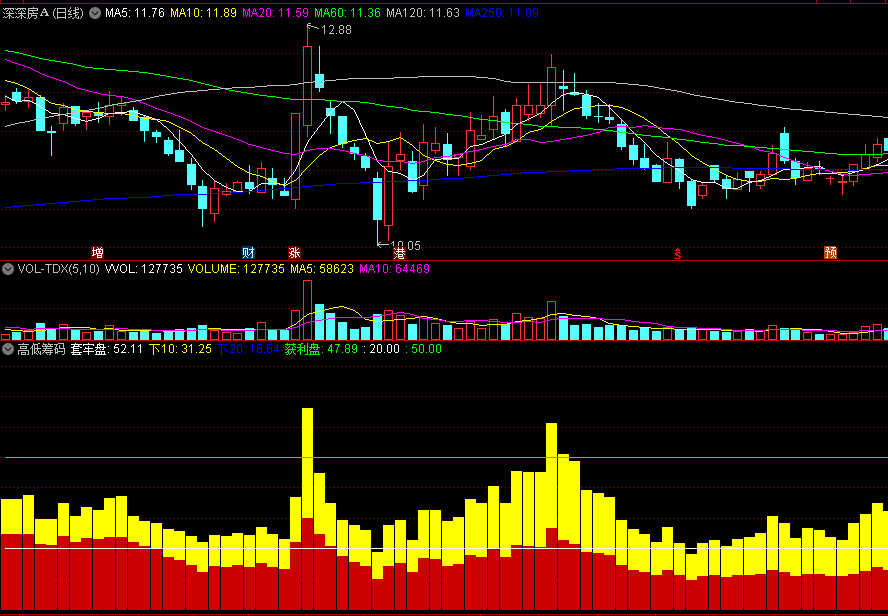Select the tallest yellow chip bar
888x616 pixels.
[x=308, y=463]
